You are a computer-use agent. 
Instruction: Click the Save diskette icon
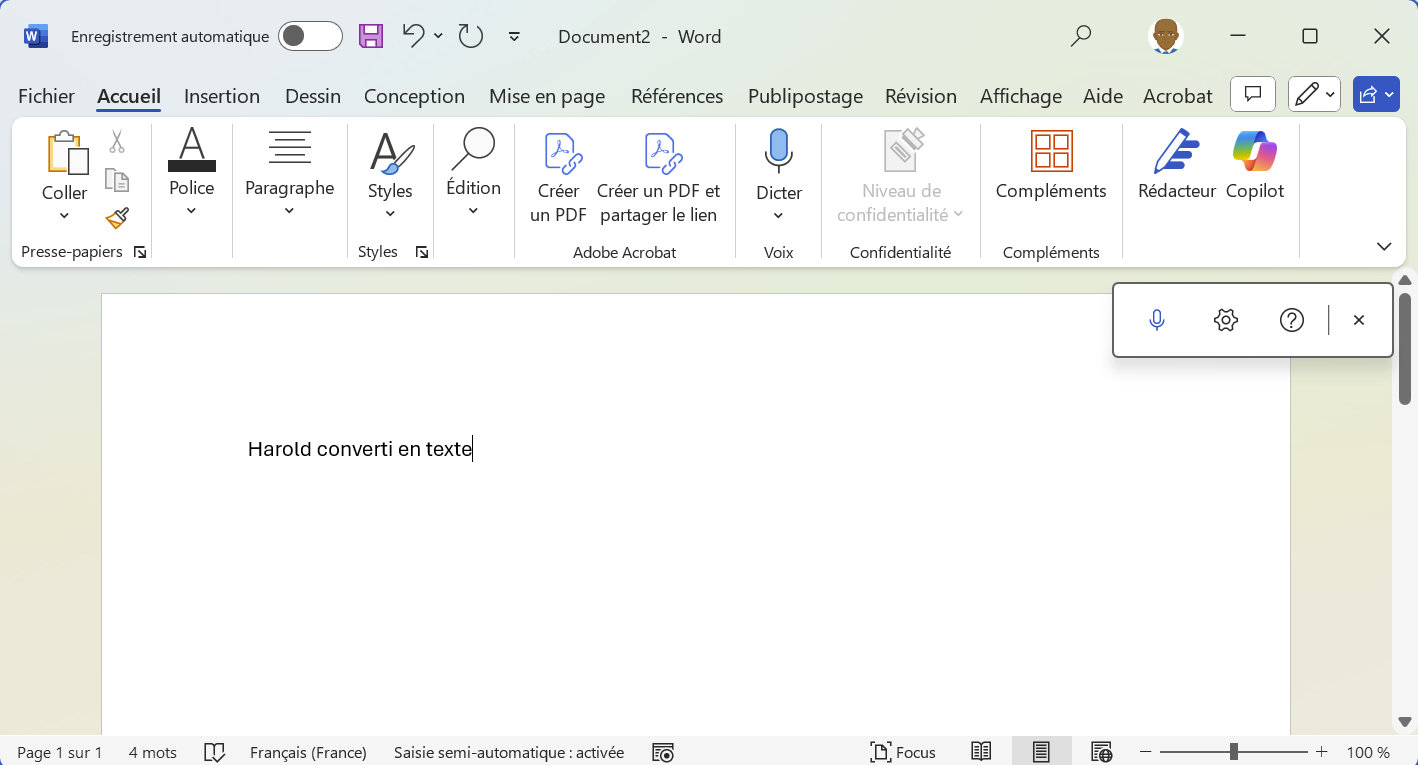pos(371,37)
